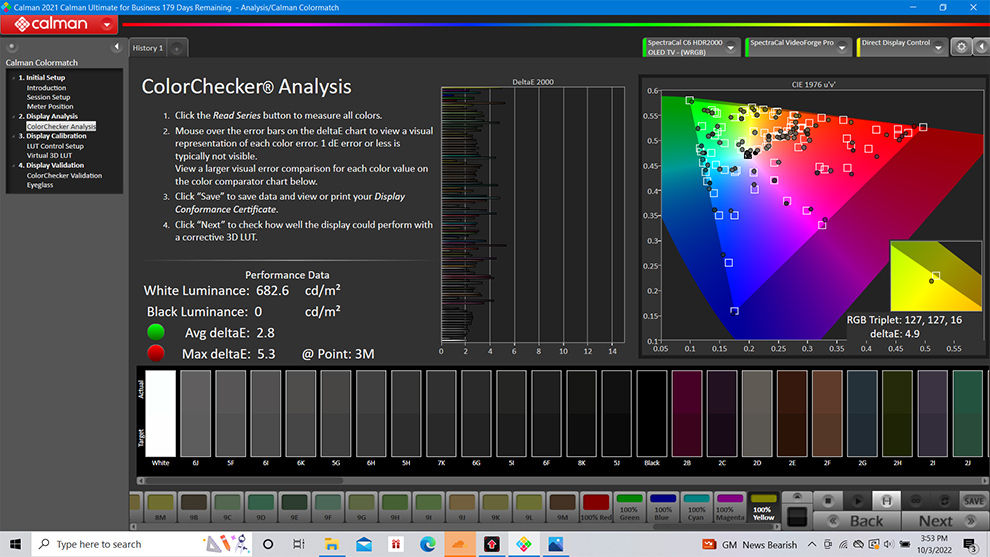The image size is (990, 557).
Task: Open the ColorChecker Validation page
Action: (64, 176)
